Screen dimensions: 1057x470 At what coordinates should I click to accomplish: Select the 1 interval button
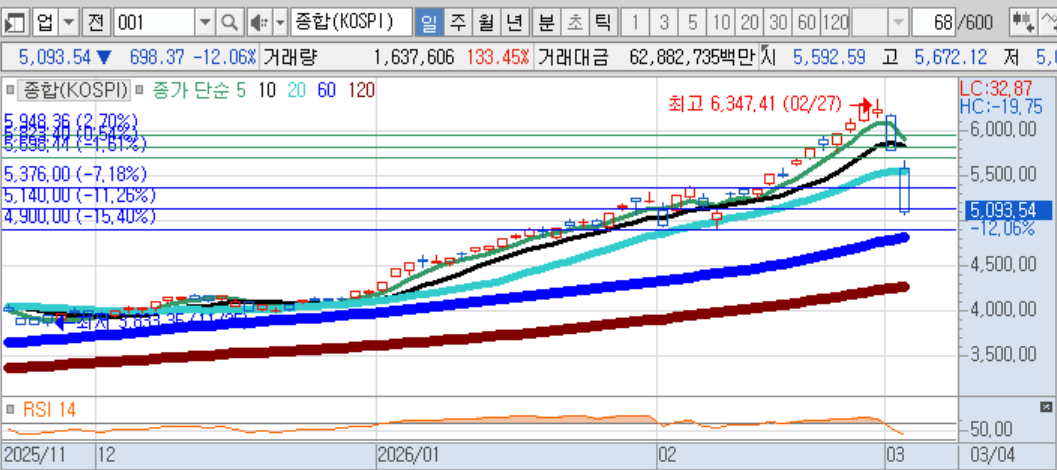click(x=634, y=23)
